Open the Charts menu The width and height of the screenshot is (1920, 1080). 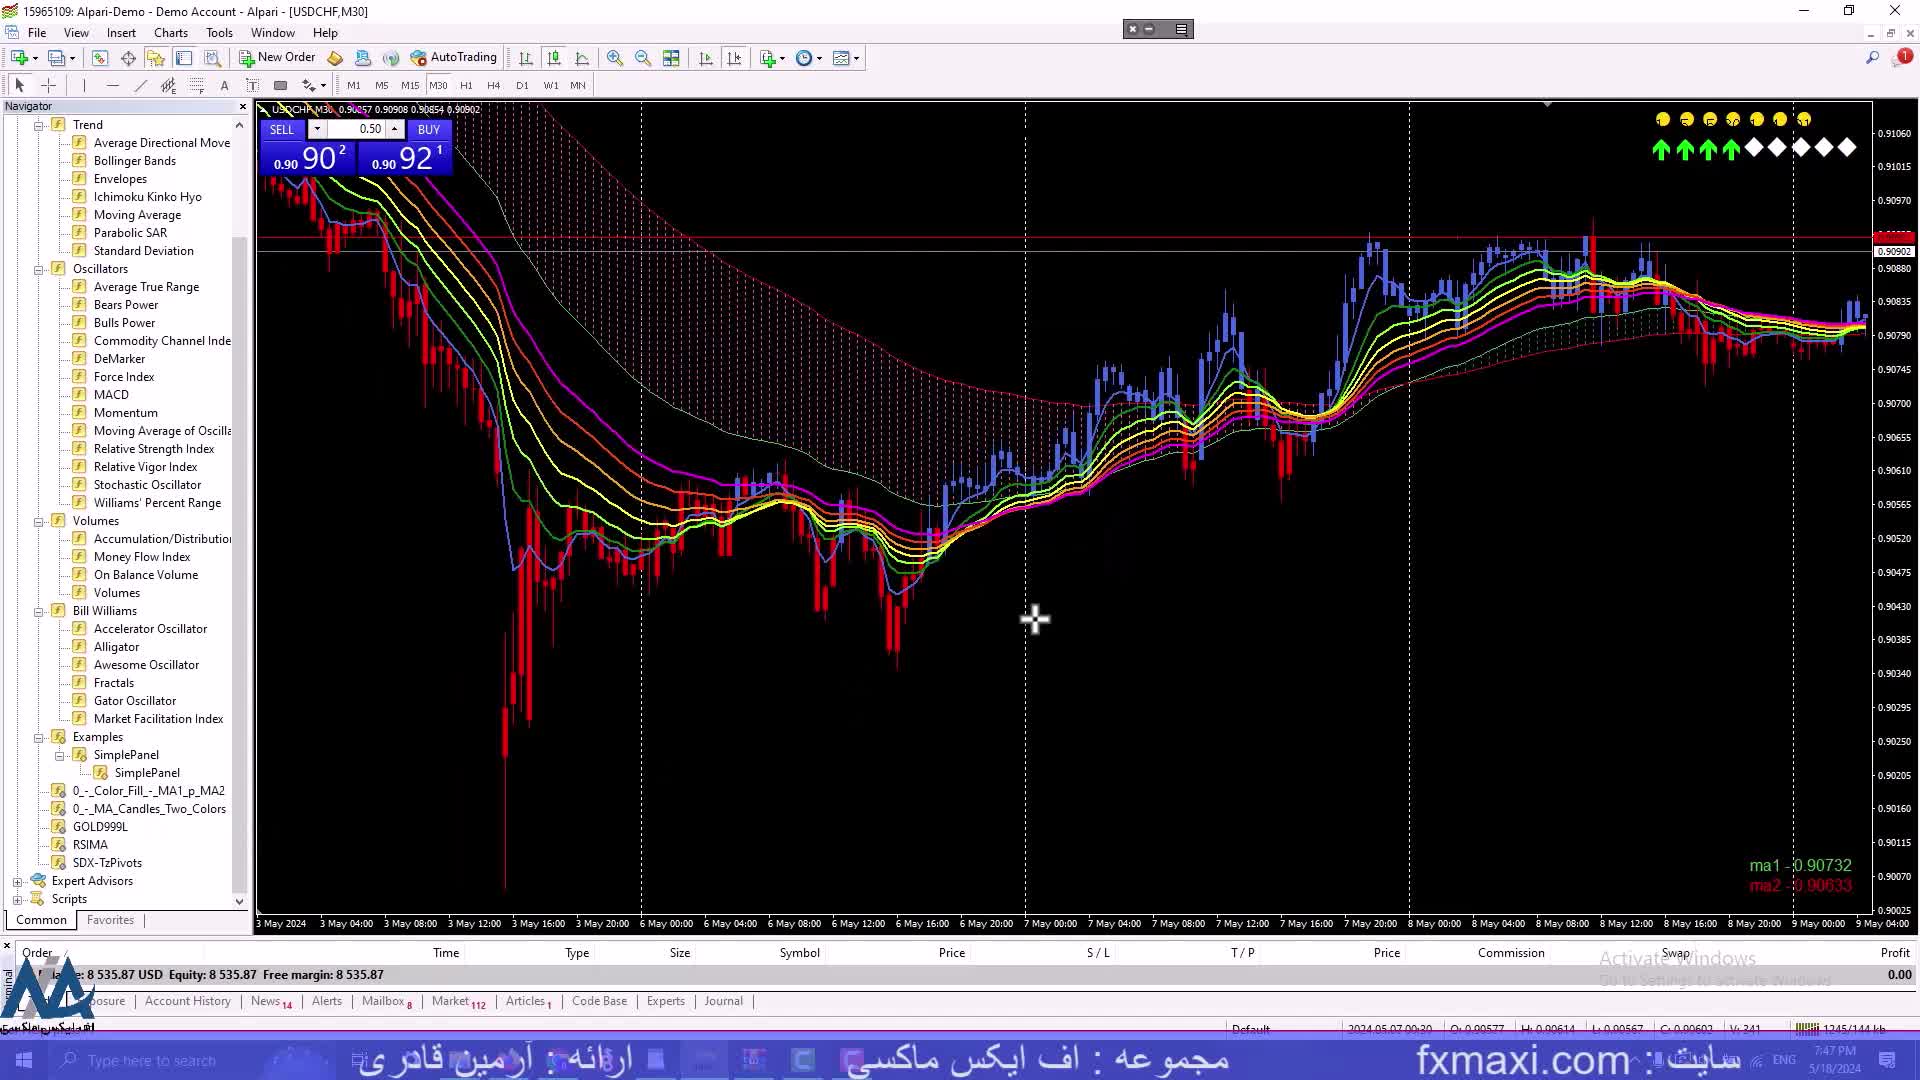pyautogui.click(x=171, y=33)
